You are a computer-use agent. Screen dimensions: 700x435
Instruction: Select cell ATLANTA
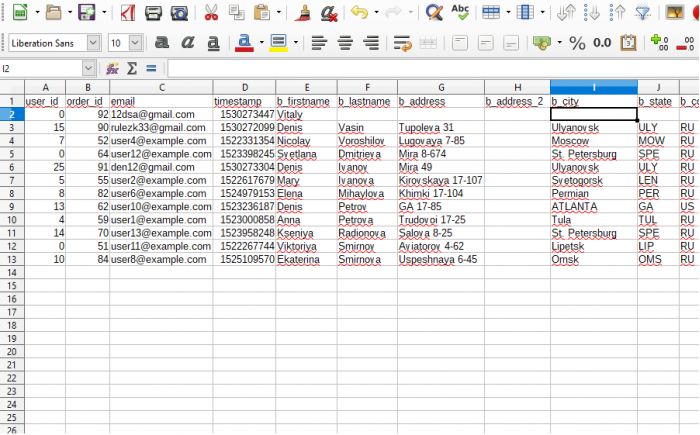tap(594, 207)
